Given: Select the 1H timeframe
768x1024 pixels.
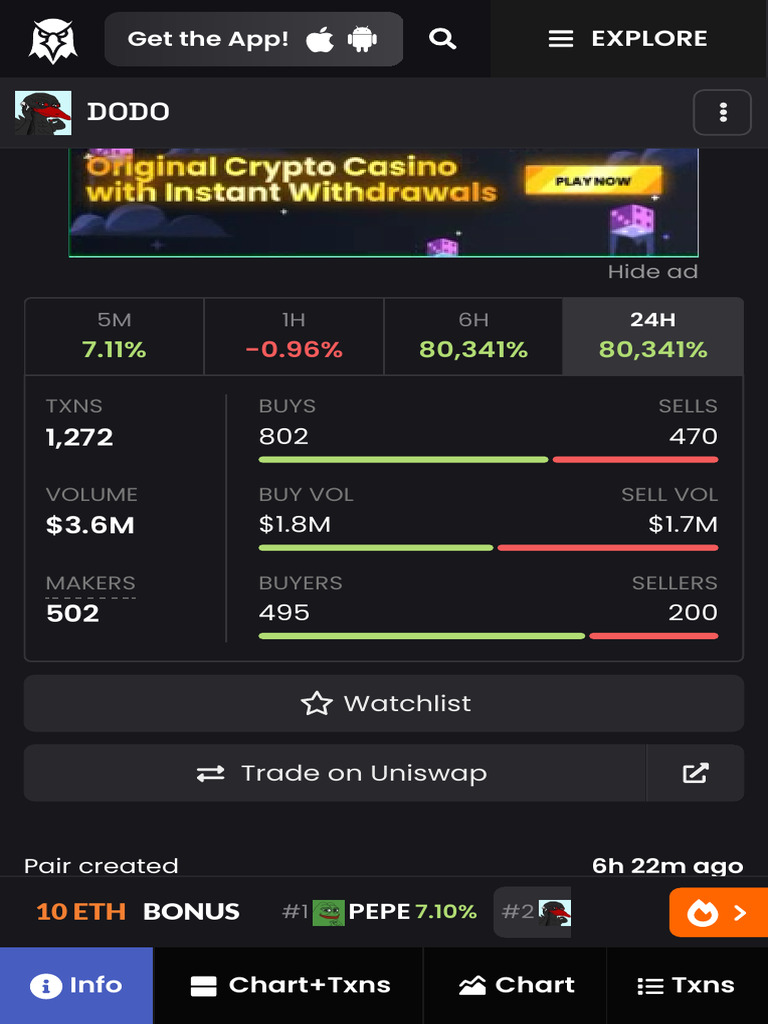Looking at the screenshot, I should [293, 336].
